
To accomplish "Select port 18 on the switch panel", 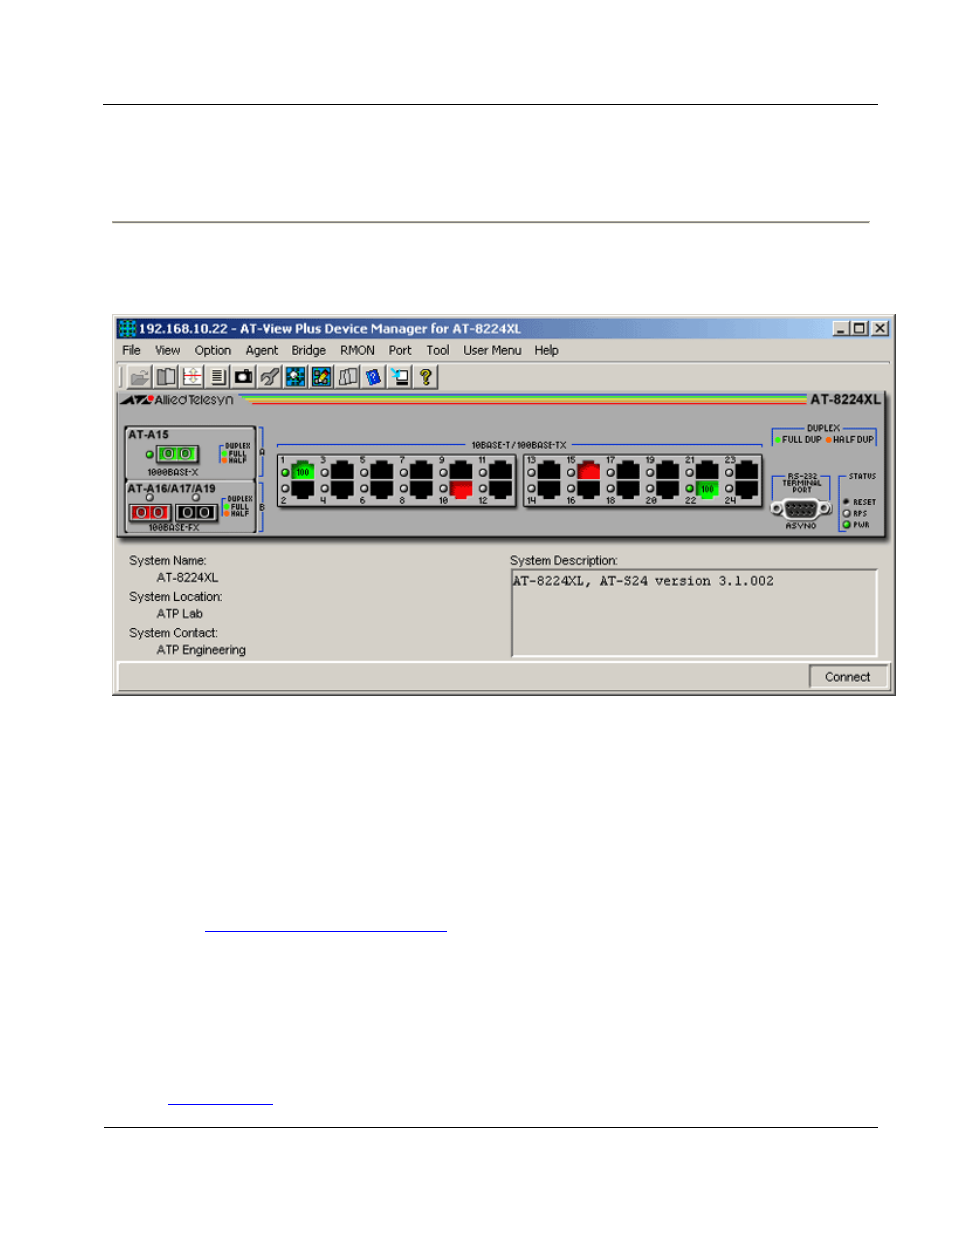I will click(628, 489).
